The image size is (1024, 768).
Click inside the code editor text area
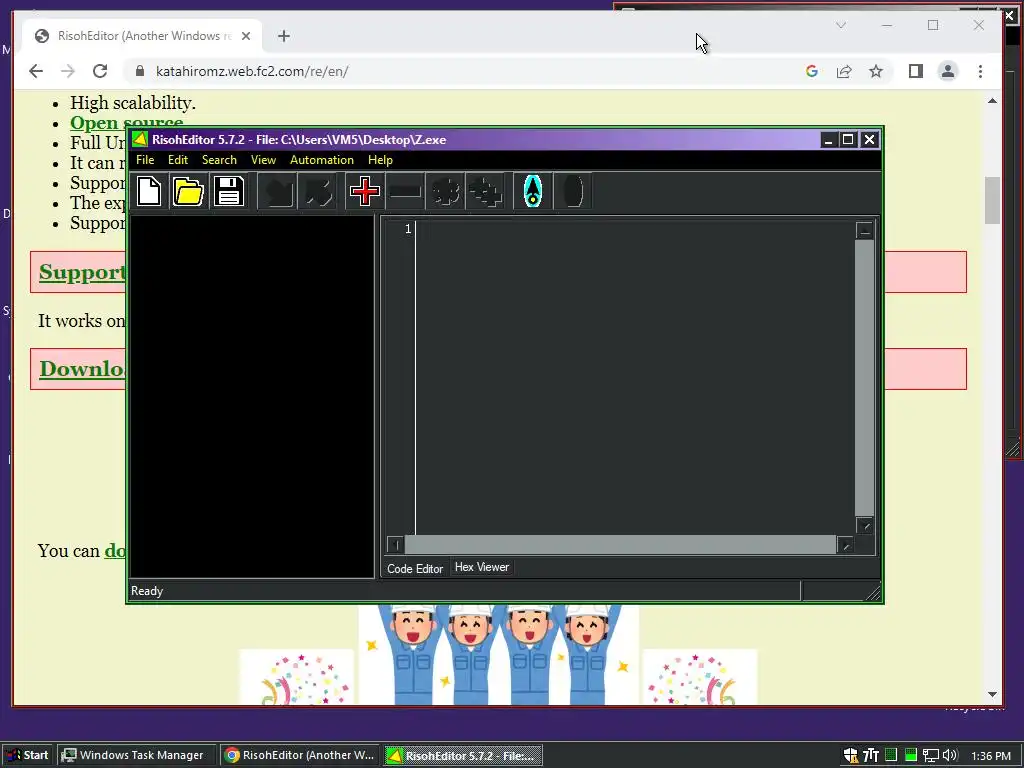[635, 378]
